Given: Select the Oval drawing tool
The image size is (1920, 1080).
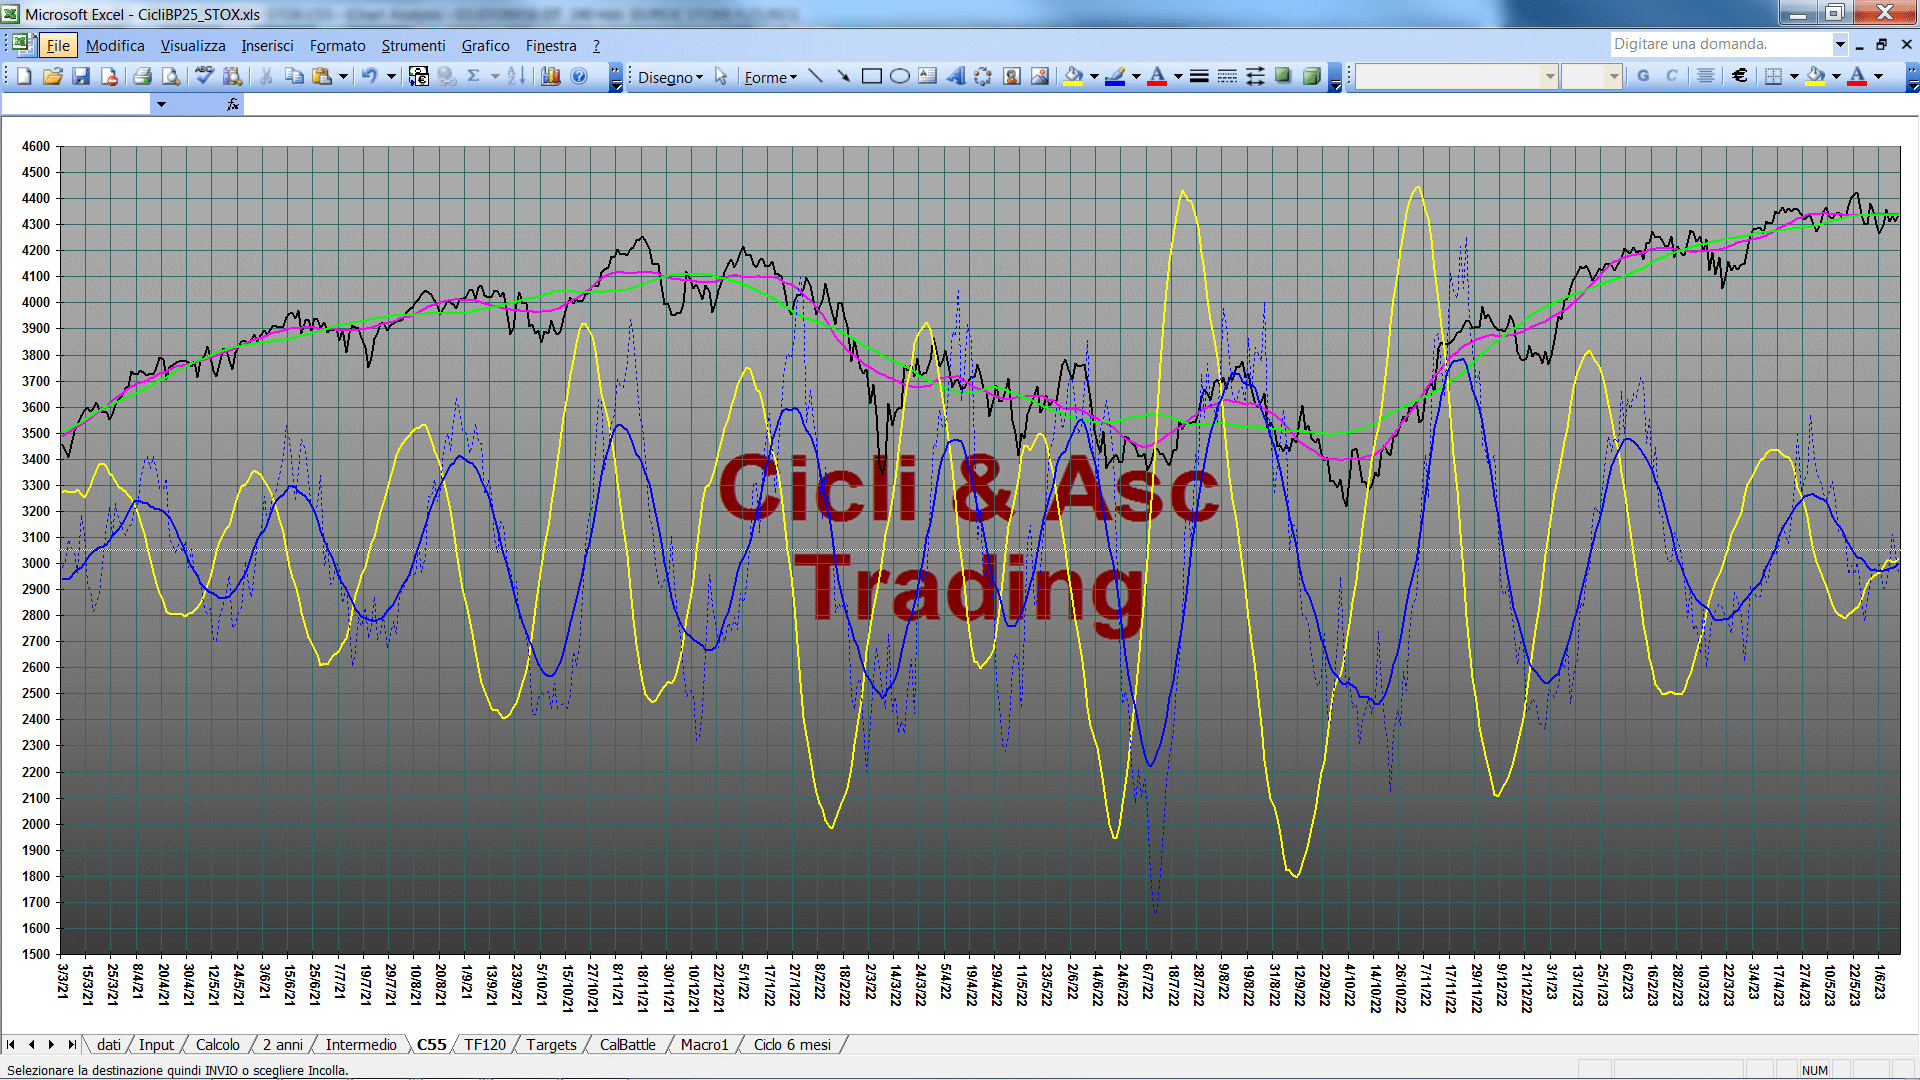Looking at the screenshot, I should pyautogui.click(x=899, y=76).
